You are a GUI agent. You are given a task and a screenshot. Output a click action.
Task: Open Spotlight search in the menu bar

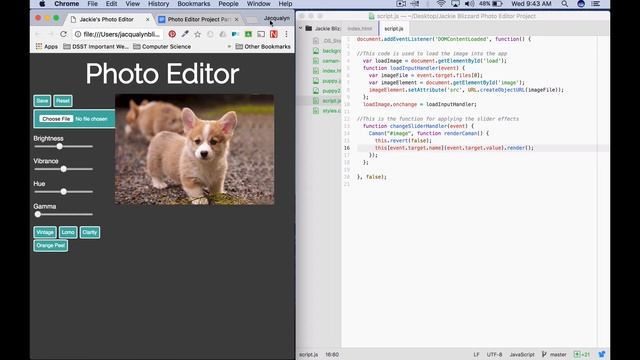(x=564, y=4)
